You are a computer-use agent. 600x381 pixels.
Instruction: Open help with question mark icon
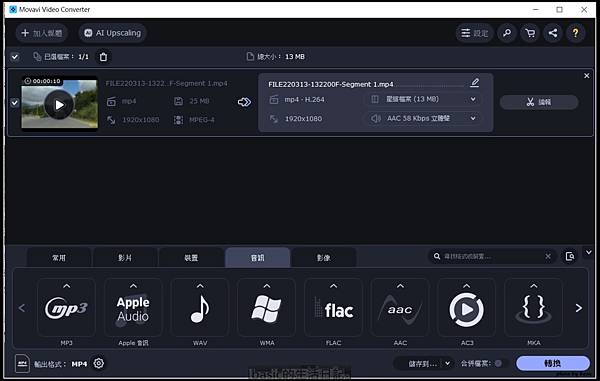pos(575,33)
